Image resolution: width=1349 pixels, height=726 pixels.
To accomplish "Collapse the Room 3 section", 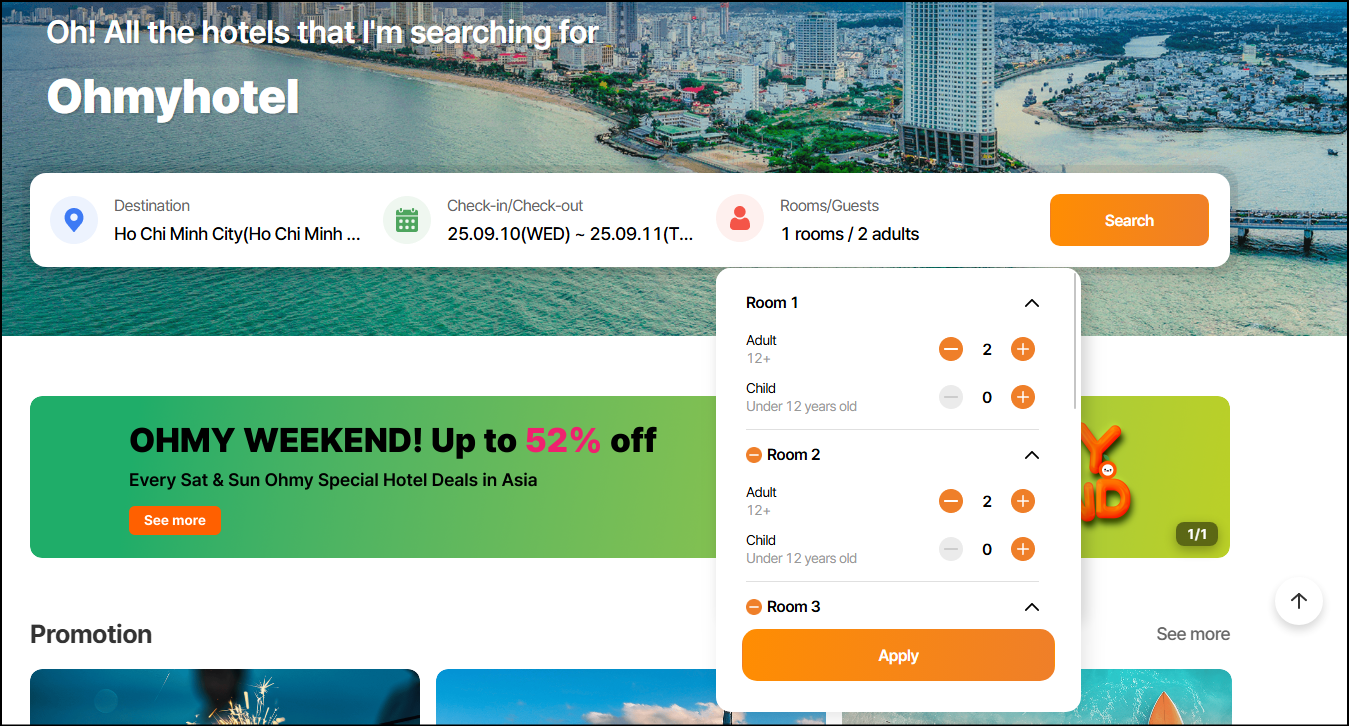I will (x=1032, y=607).
